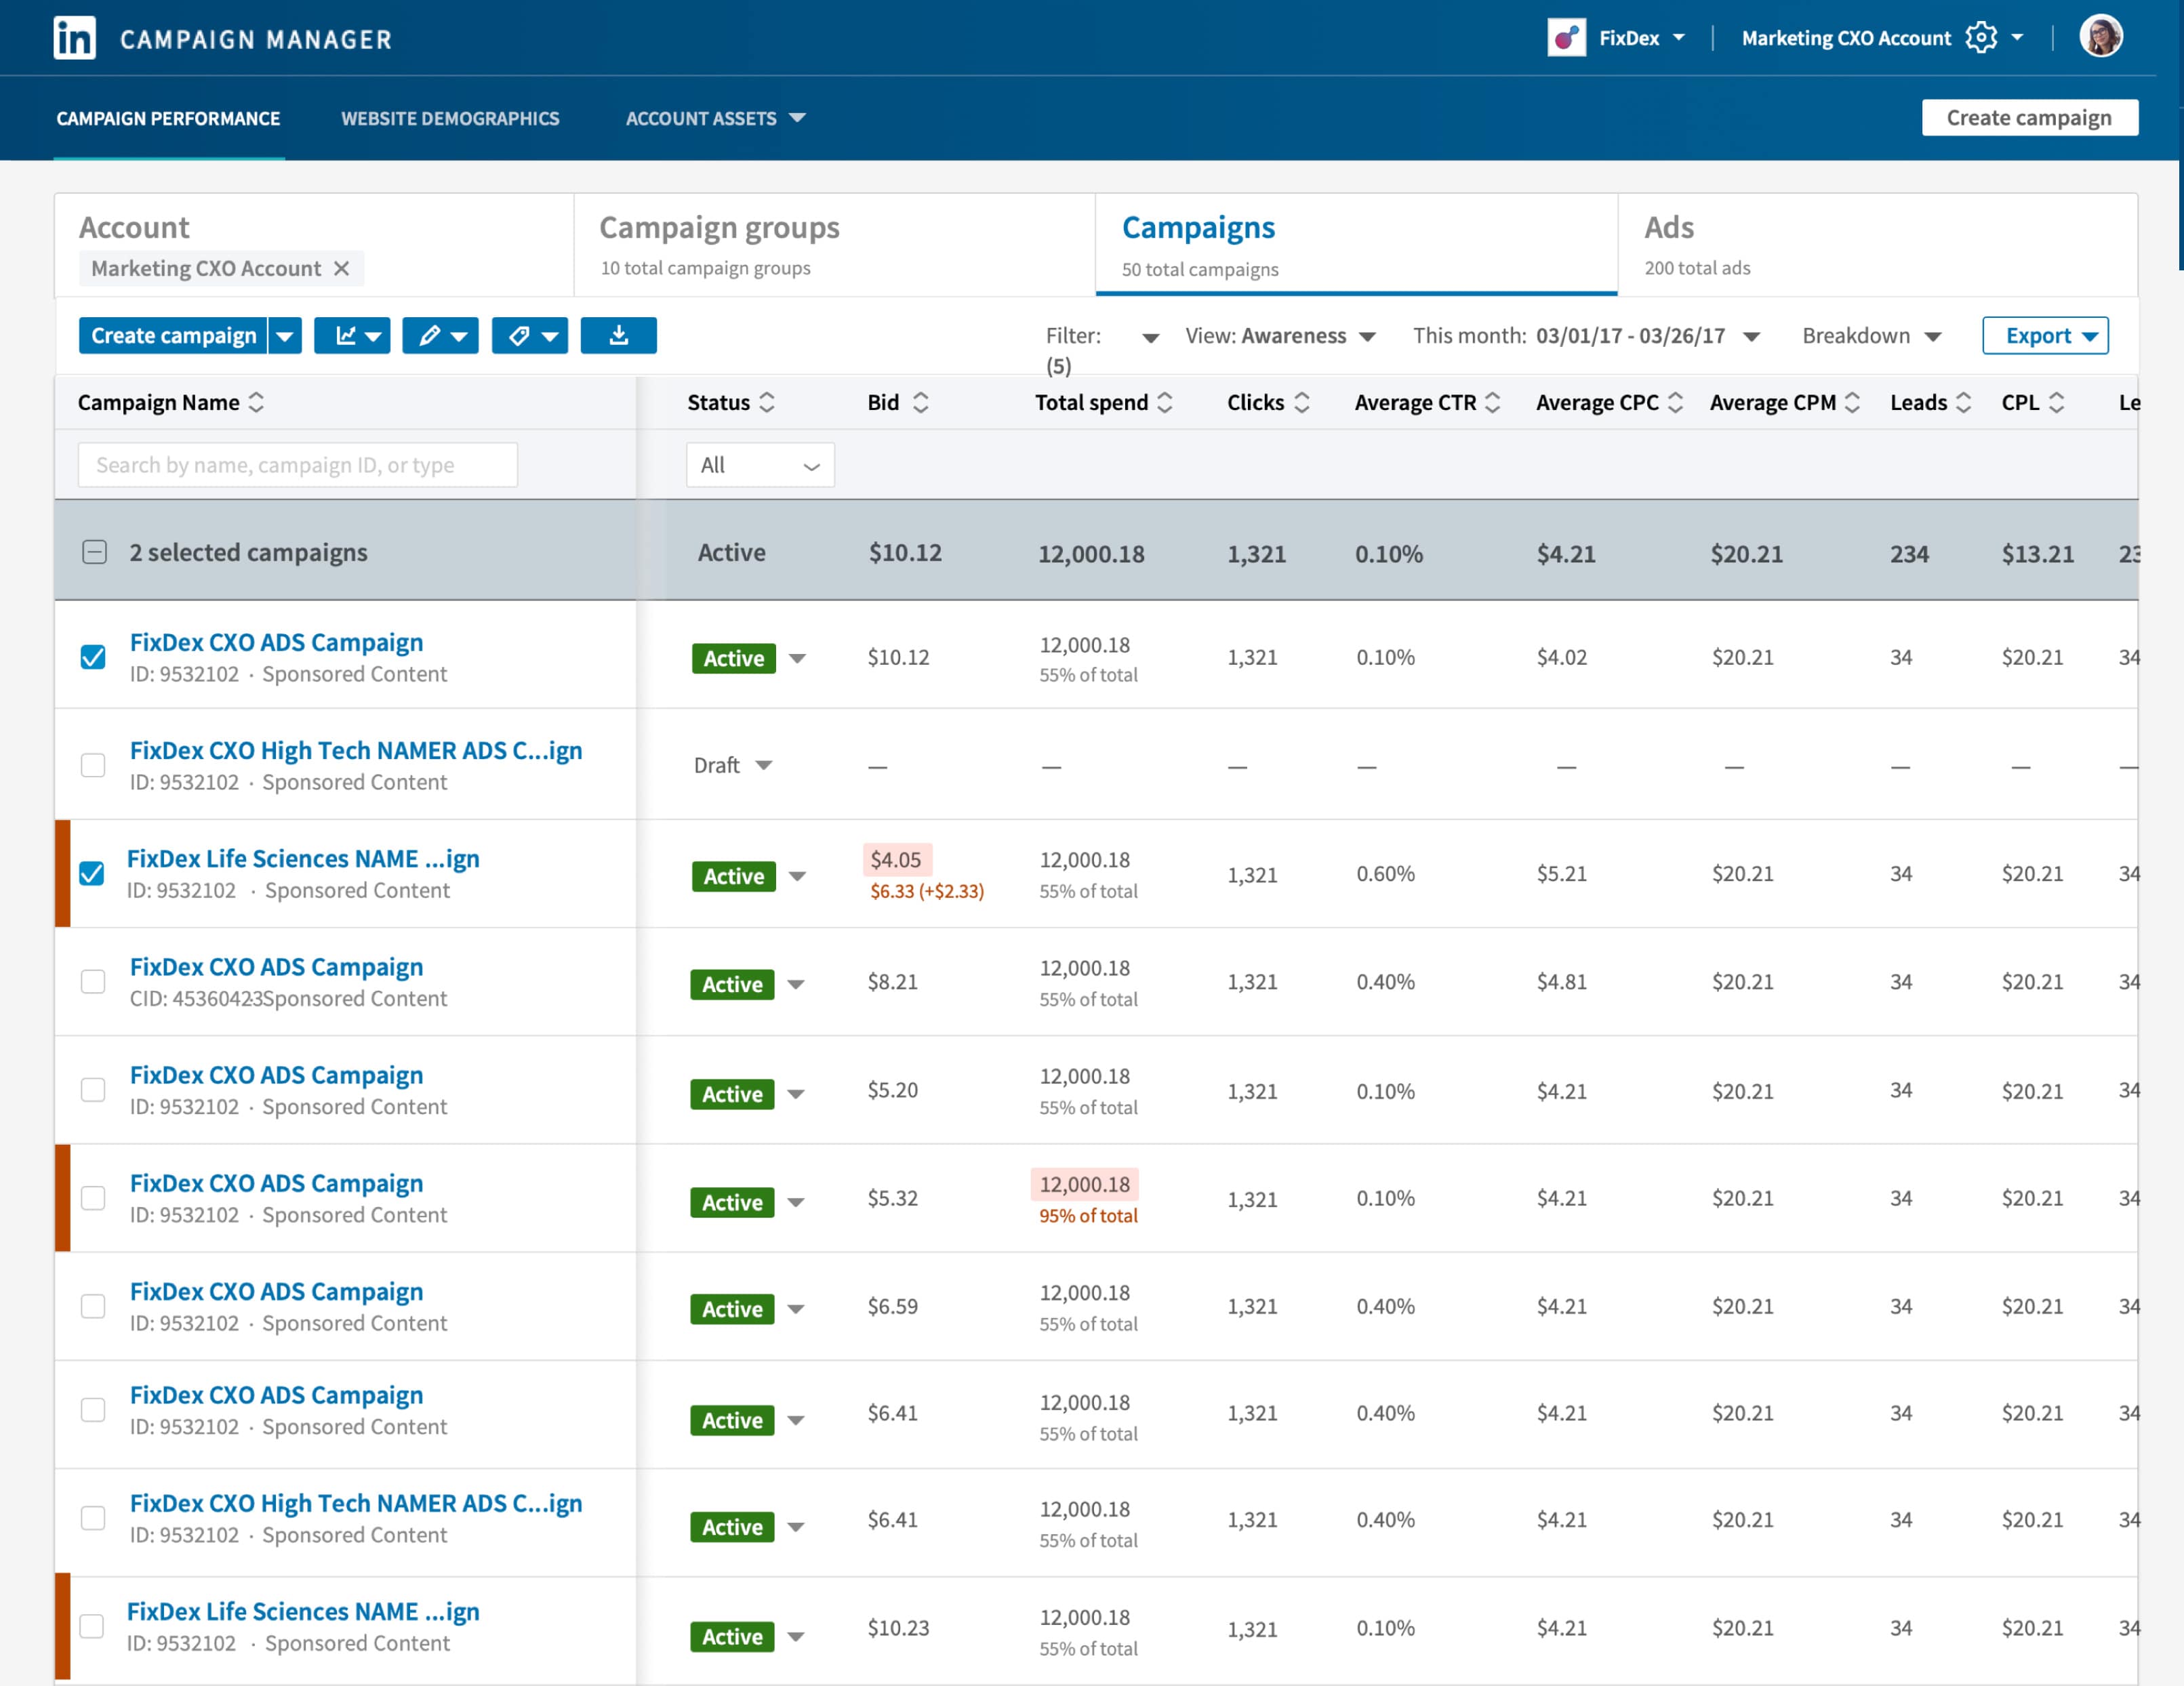Viewport: 2184px width, 1686px height.
Task: Open the first FixDex CXO ADS Campaign link
Action: coord(276,642)
